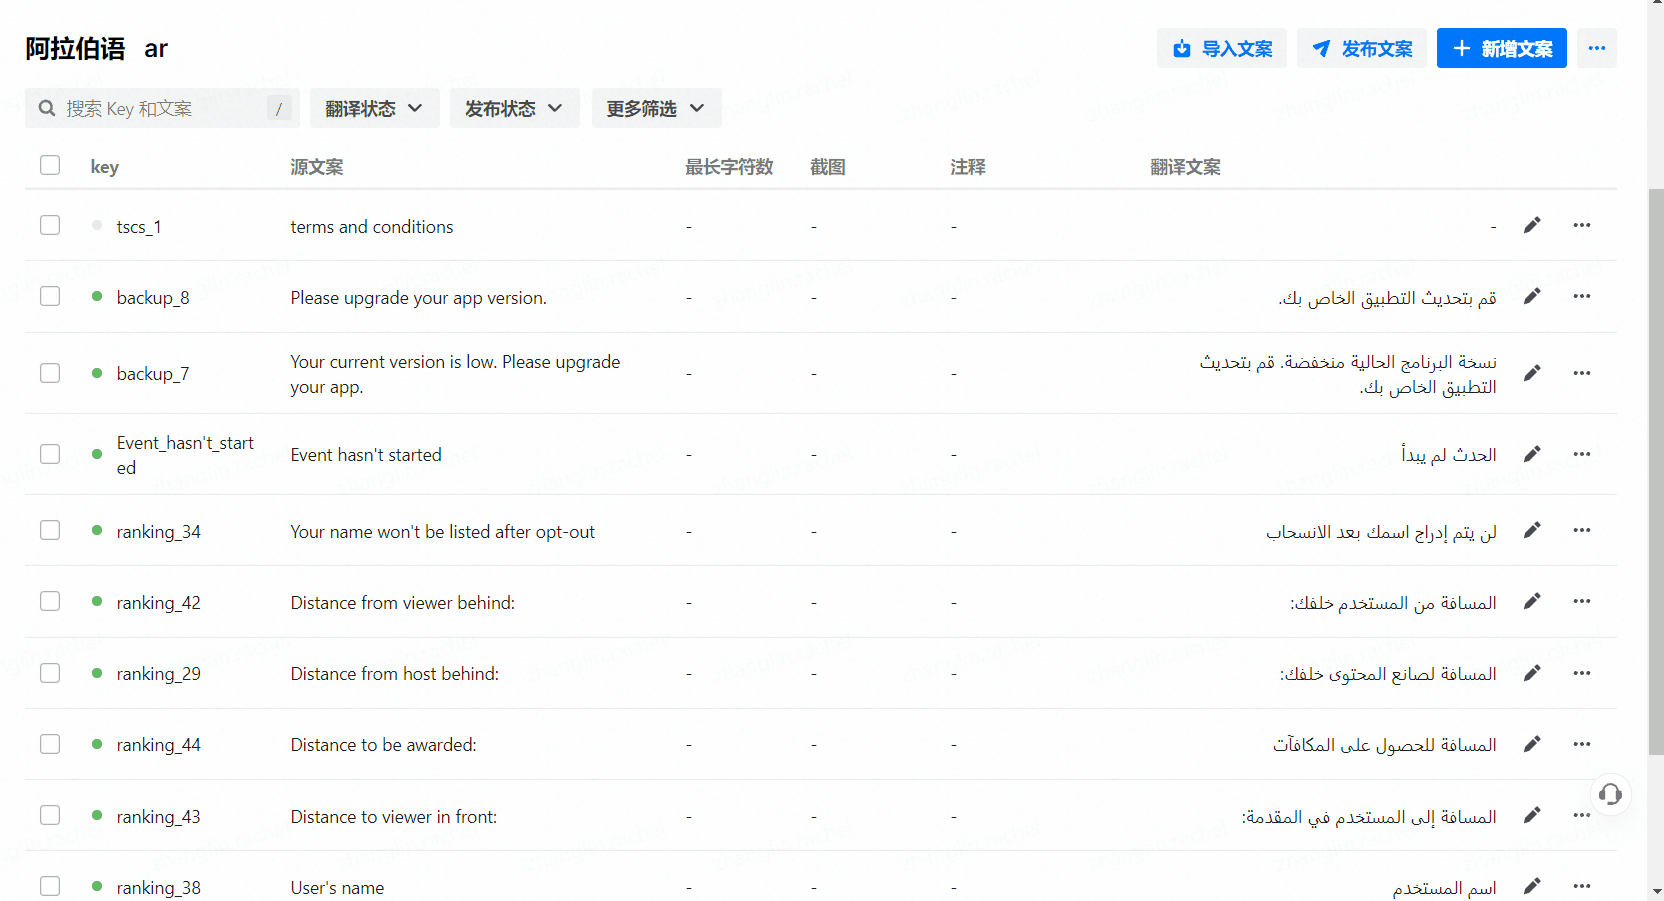Open the top-right more actions ellipsis button
Screen dimensions: 1664x901
[x=1596, y=48]
